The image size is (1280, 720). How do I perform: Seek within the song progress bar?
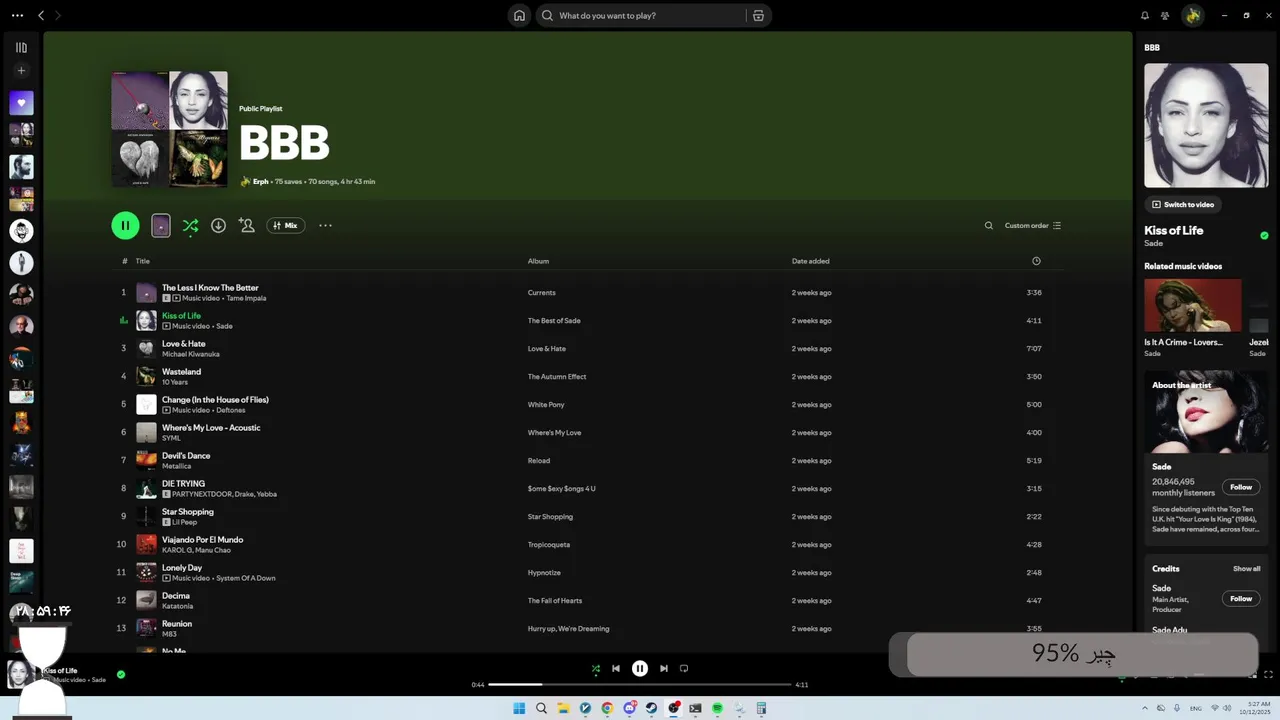(640, 685)
